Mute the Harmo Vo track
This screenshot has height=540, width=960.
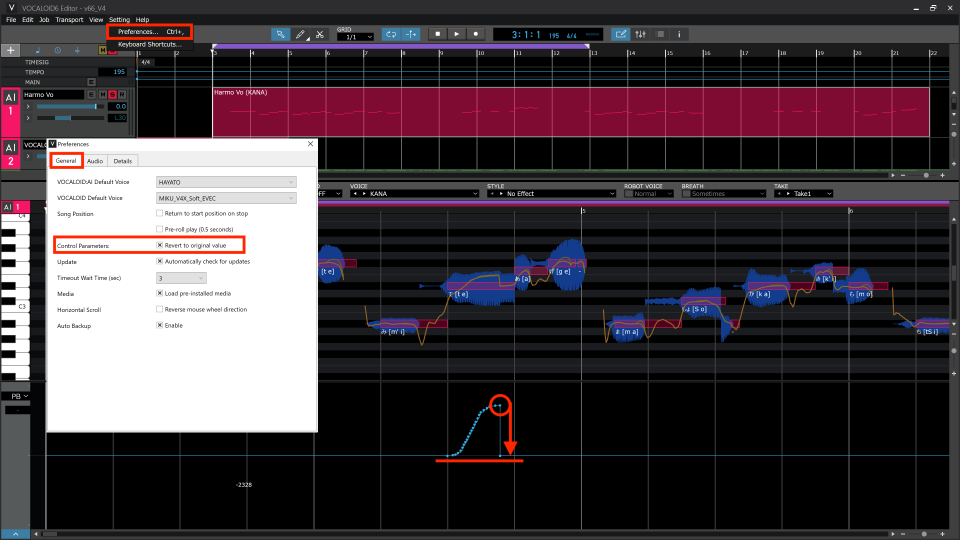(102, 94)
